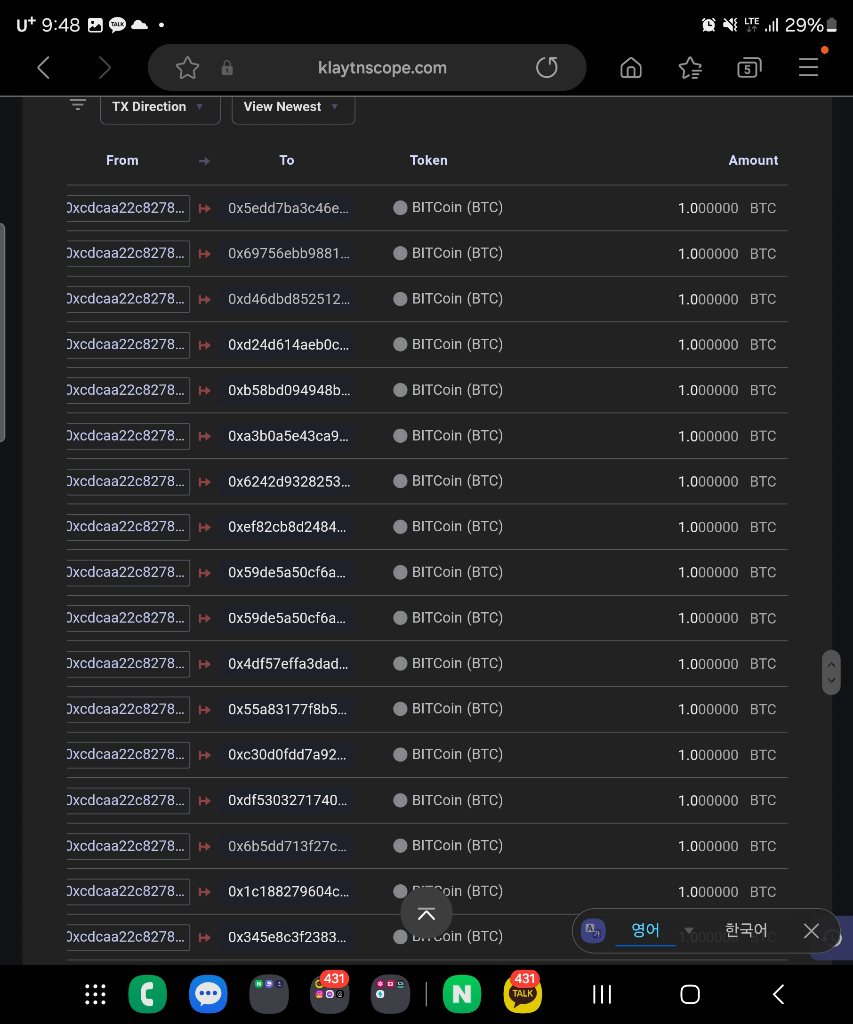Open the filter icon beside TX Direction
The image size is (853, 1024).
(78, 105)
